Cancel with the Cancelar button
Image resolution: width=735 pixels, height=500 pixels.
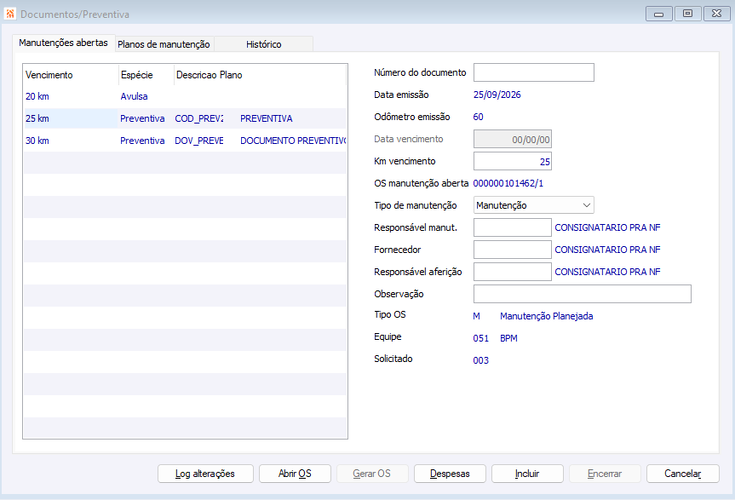coord(682,474)
